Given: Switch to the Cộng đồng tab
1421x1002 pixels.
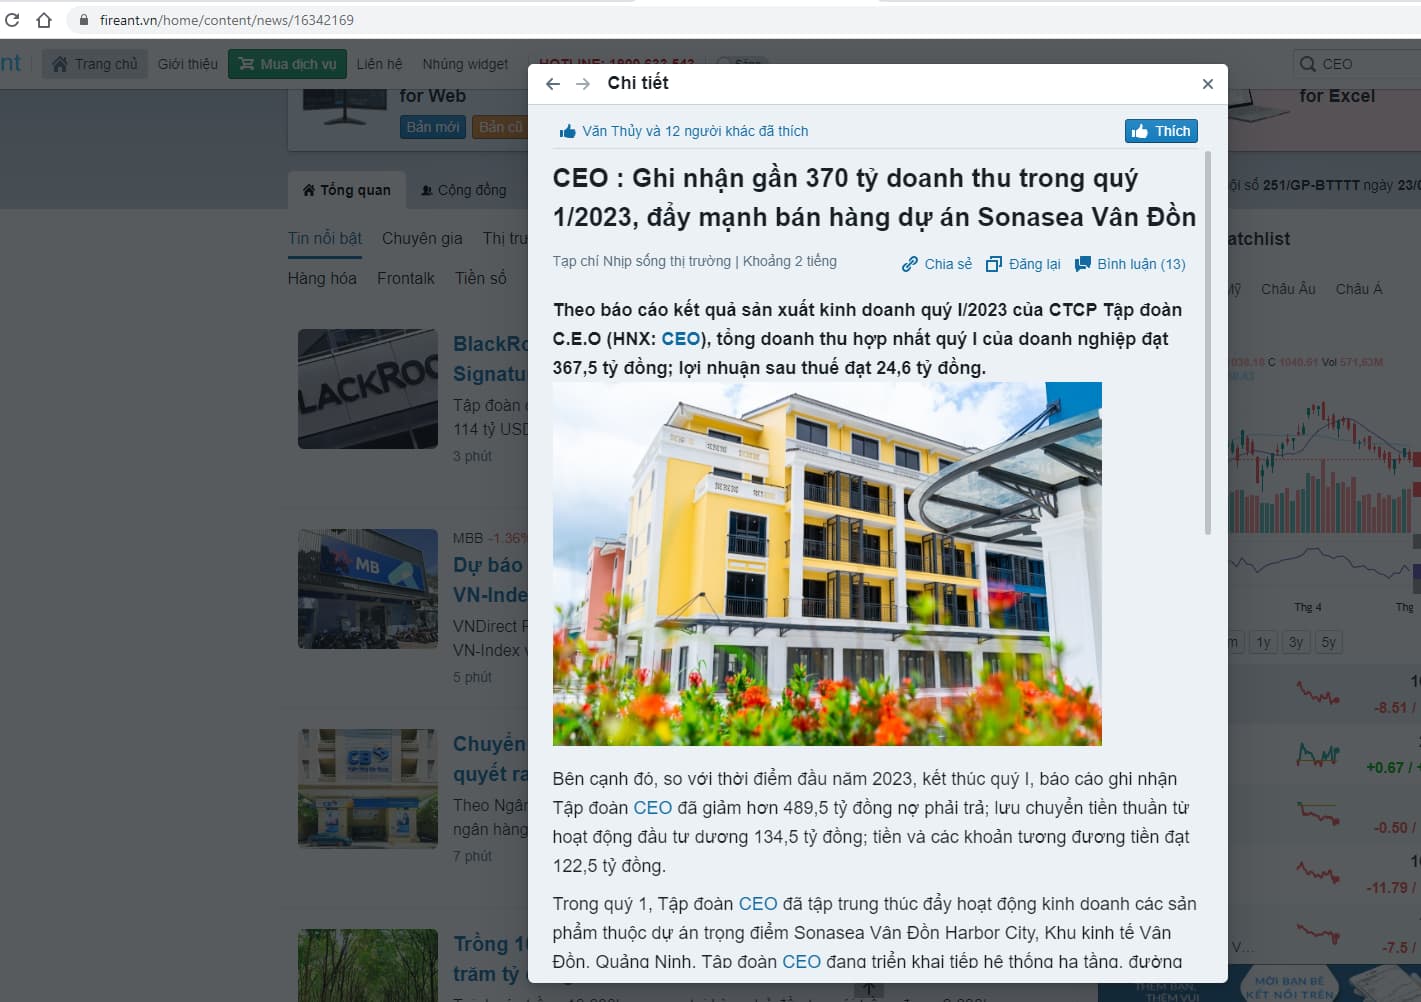Looking at the screenshot, I should (x=463, y=190).
